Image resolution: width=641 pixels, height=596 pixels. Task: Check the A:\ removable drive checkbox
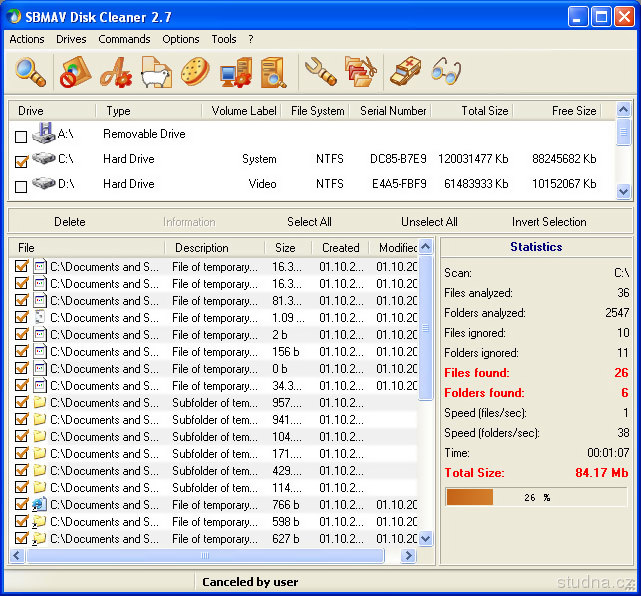click(21, 135)
